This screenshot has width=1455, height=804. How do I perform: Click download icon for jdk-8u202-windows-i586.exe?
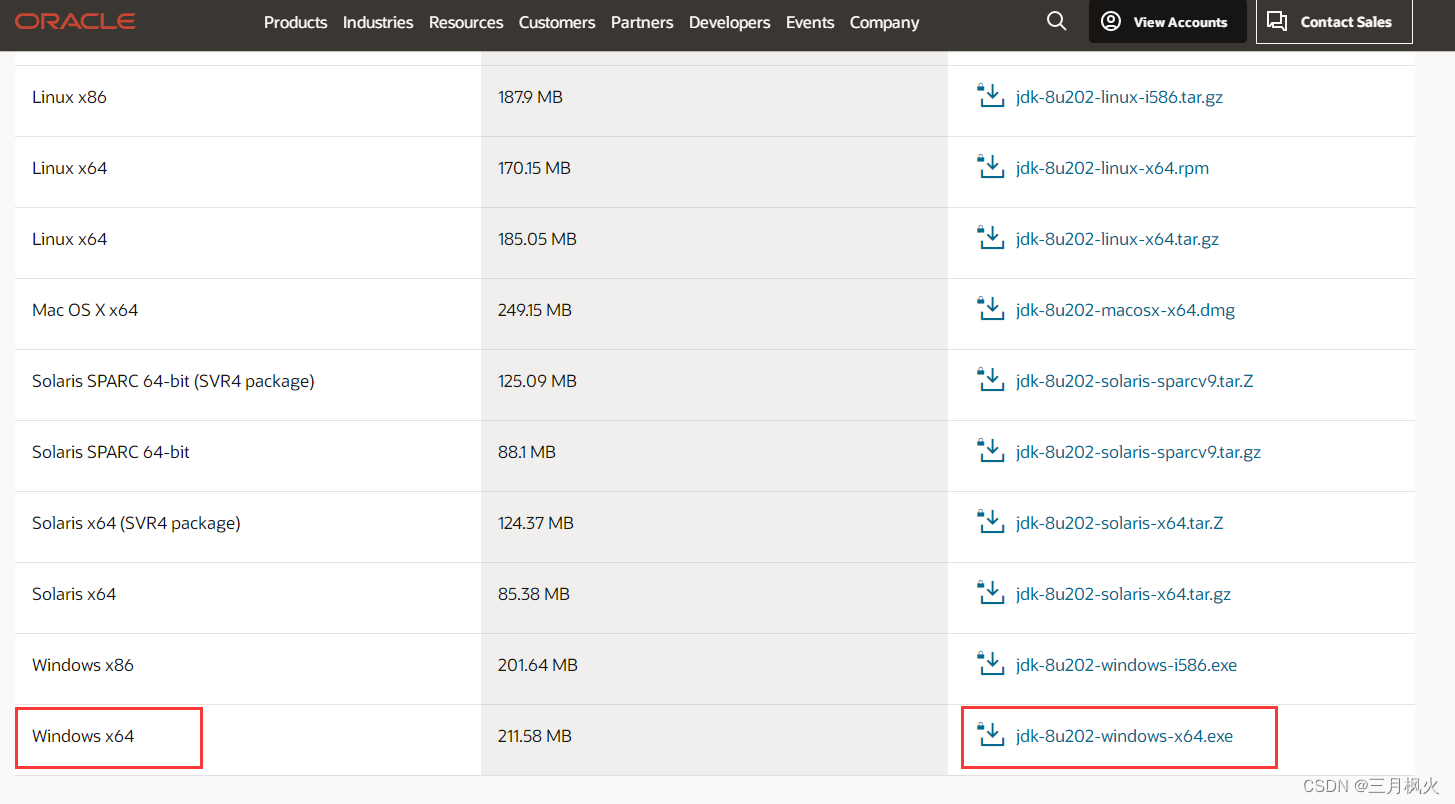tap(990, 664)
